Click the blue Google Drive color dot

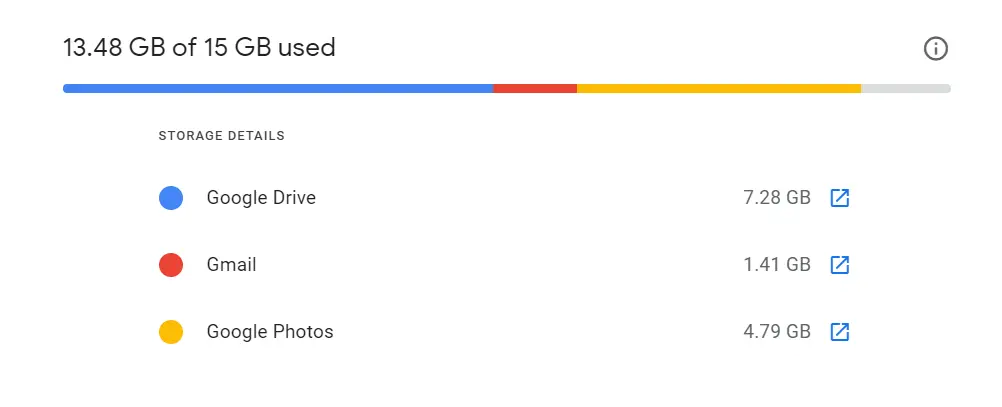[171, 198]
